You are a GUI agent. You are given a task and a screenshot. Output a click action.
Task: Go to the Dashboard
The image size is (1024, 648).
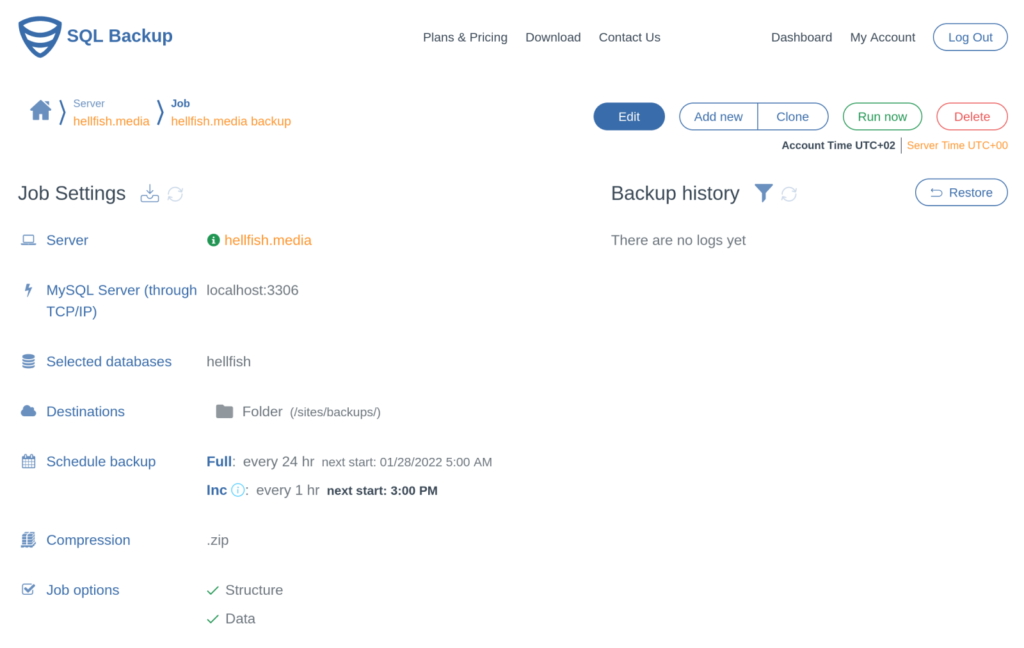(x=801, y=37)
